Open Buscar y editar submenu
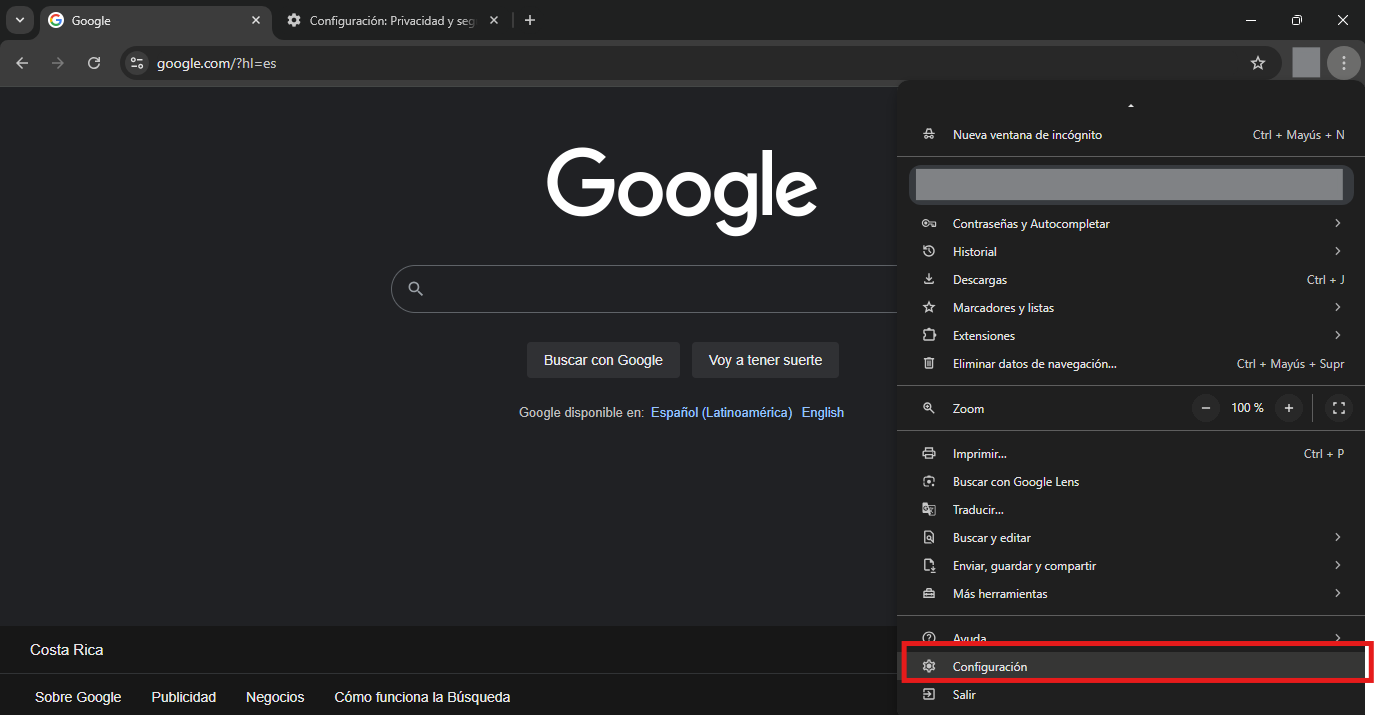Viewport: 1375px width, 715px height. pyautogui.click(x=1131, y=538)
